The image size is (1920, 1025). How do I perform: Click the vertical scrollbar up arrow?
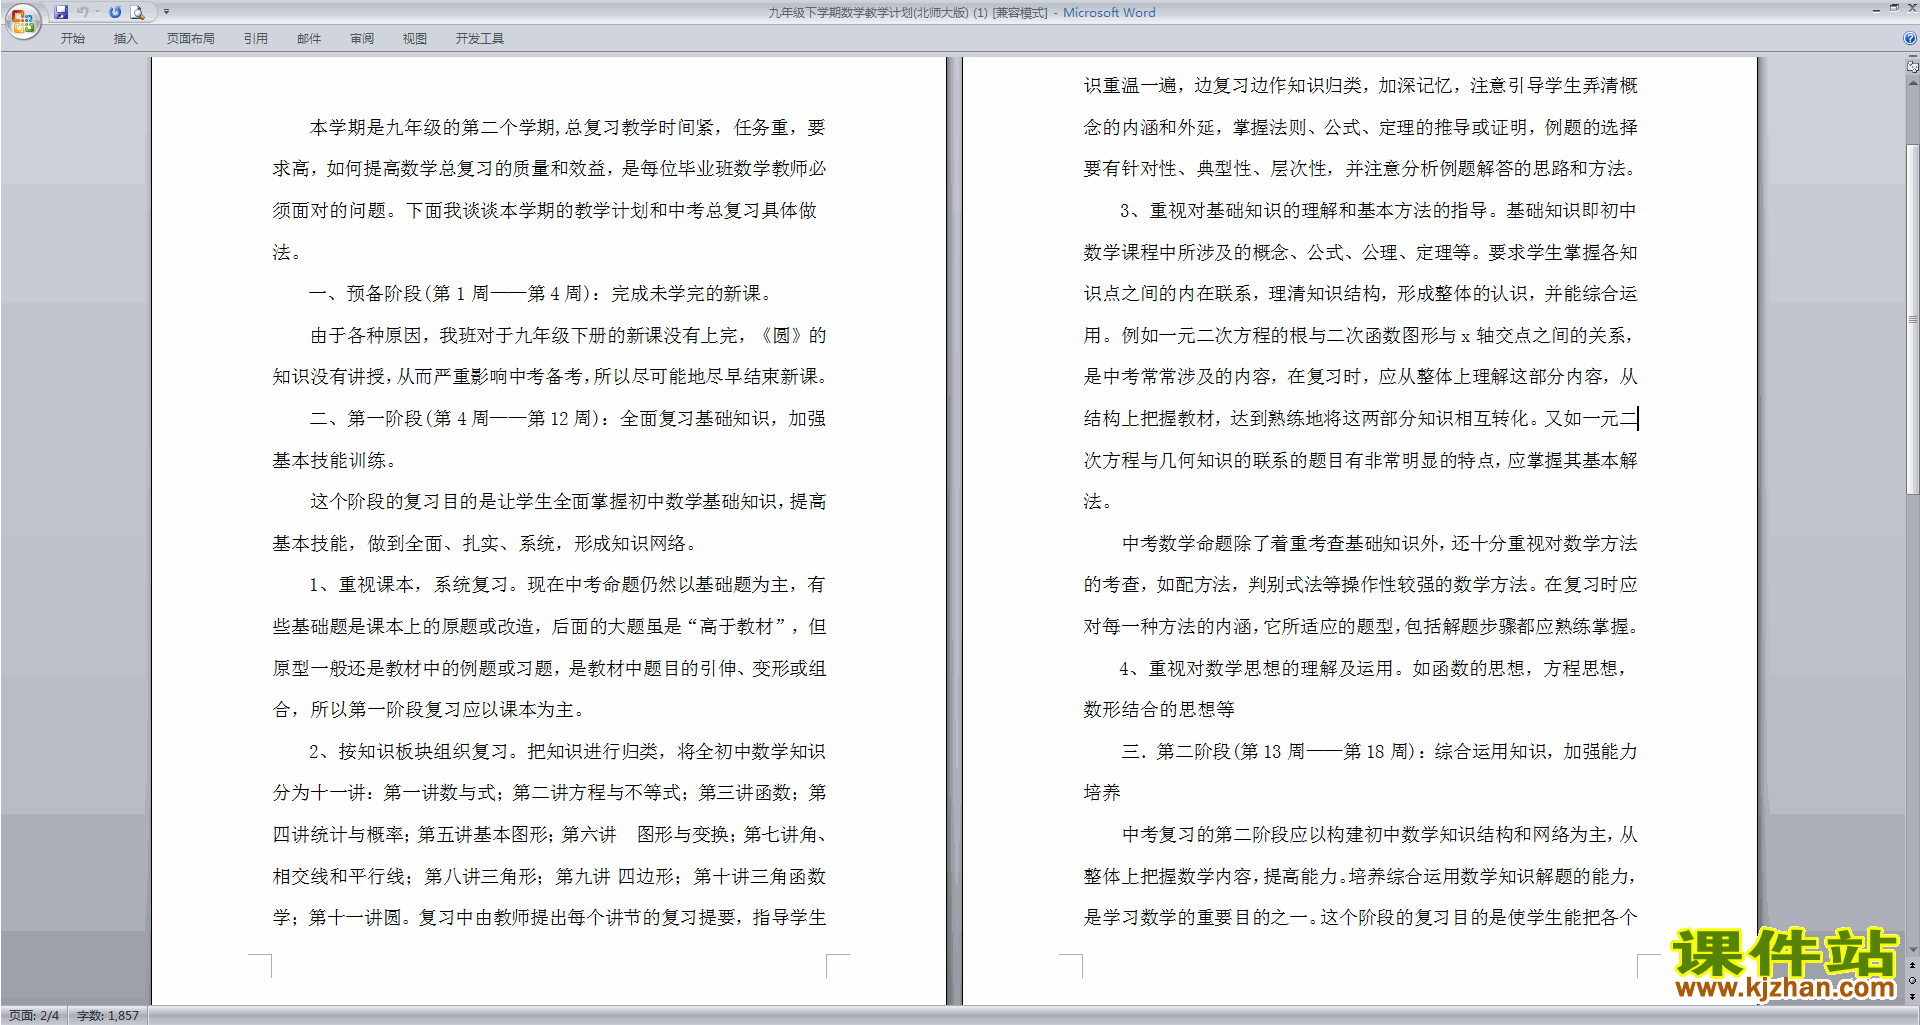coord(1912,83)
